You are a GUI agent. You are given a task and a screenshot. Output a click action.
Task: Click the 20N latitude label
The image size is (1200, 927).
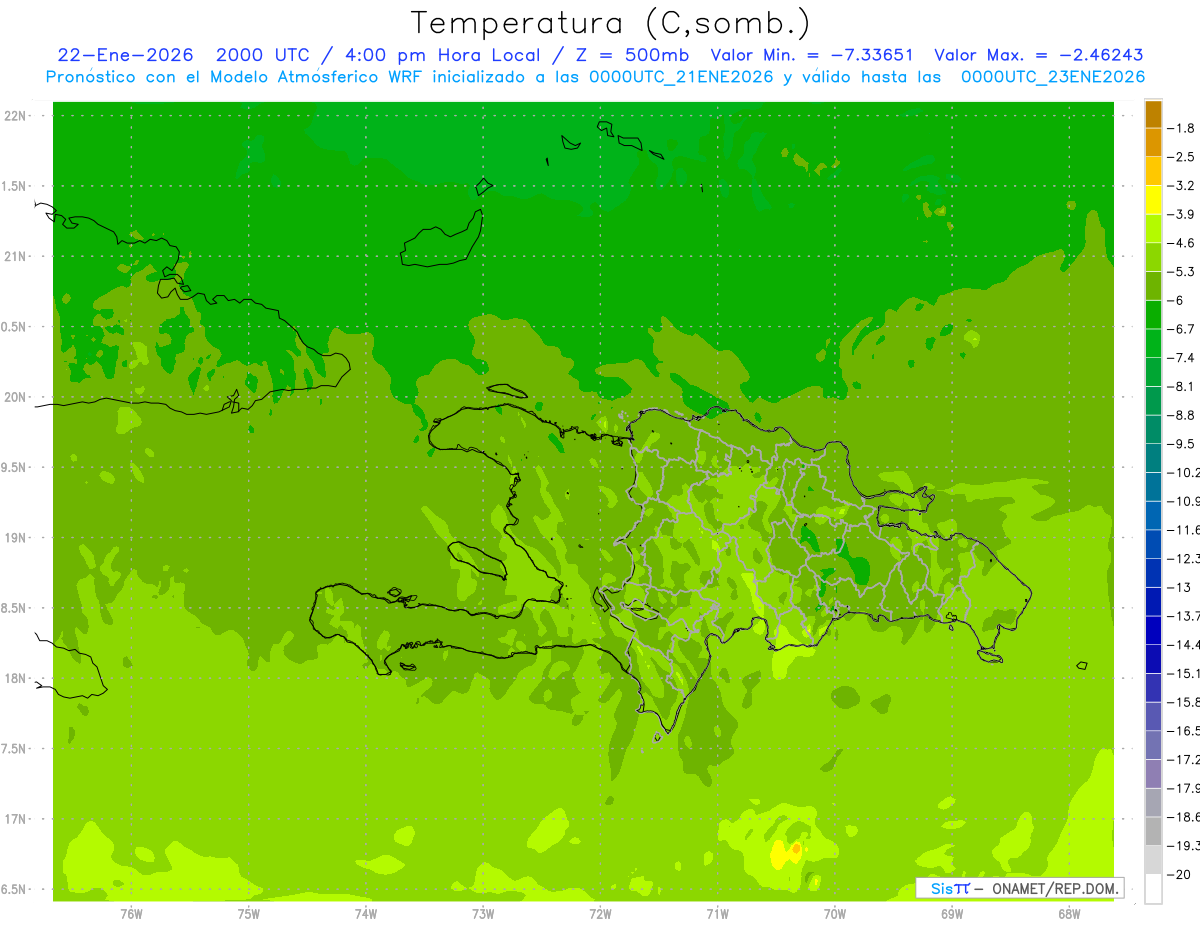pyautogui.click(x=16, y=397)
